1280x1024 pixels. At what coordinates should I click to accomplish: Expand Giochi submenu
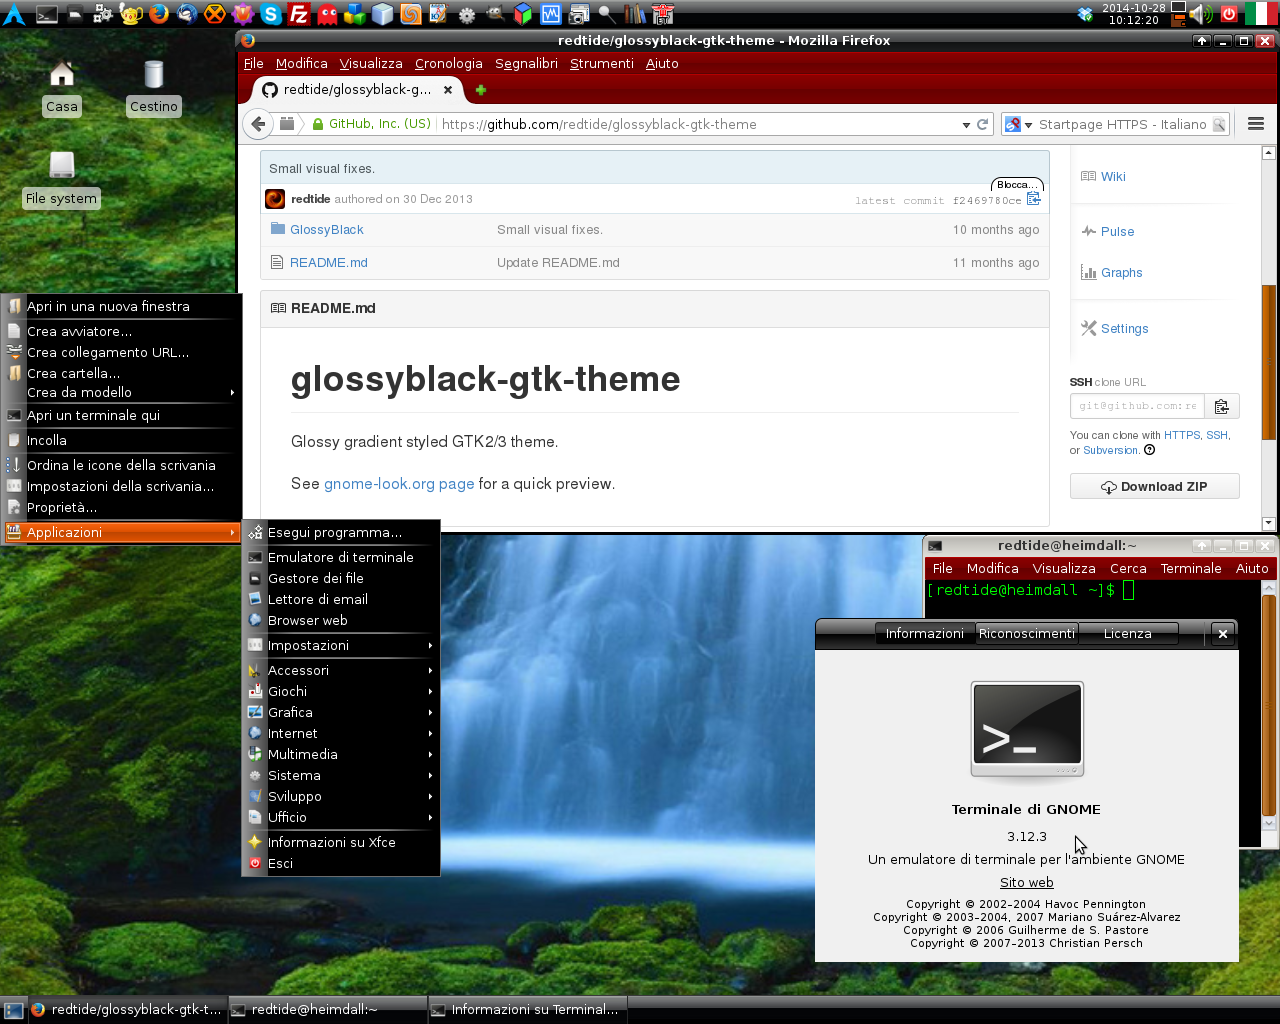click(x=341, y=691)
